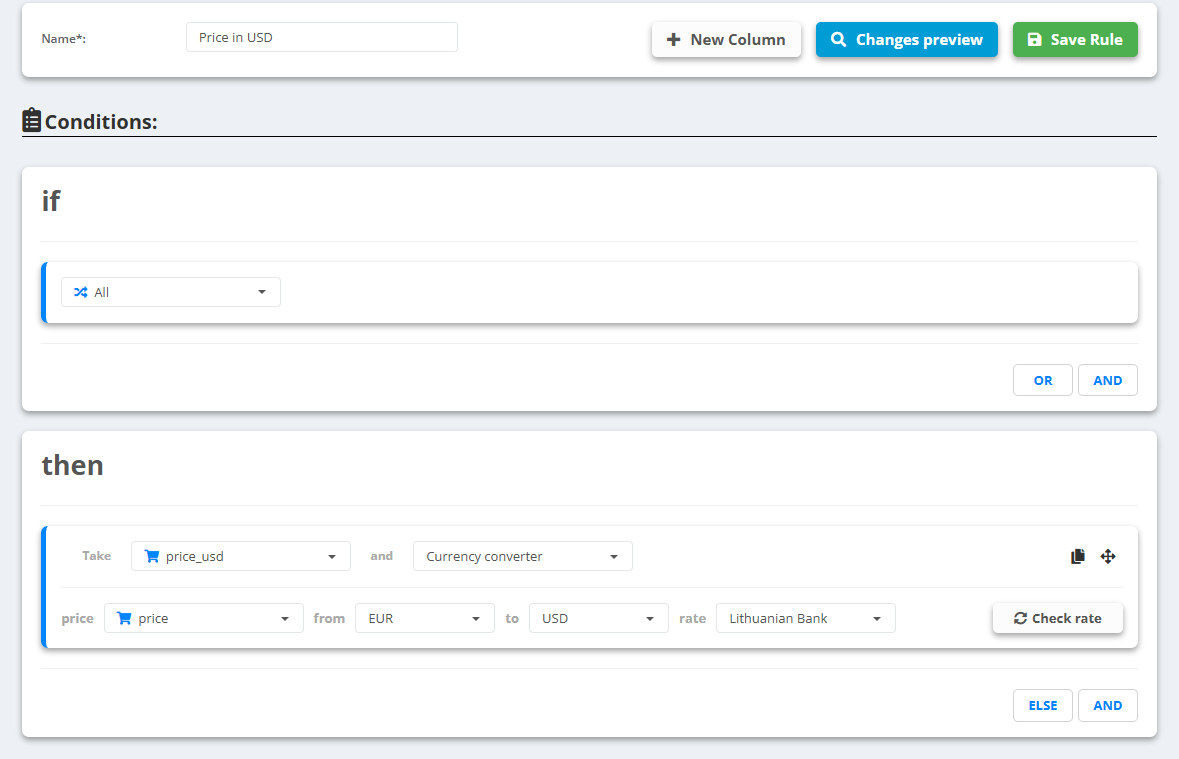Open the price_usd Take column dropdown
This screenshot has width=1179, height=759.
pyautogui.click(x=241, y=556)
